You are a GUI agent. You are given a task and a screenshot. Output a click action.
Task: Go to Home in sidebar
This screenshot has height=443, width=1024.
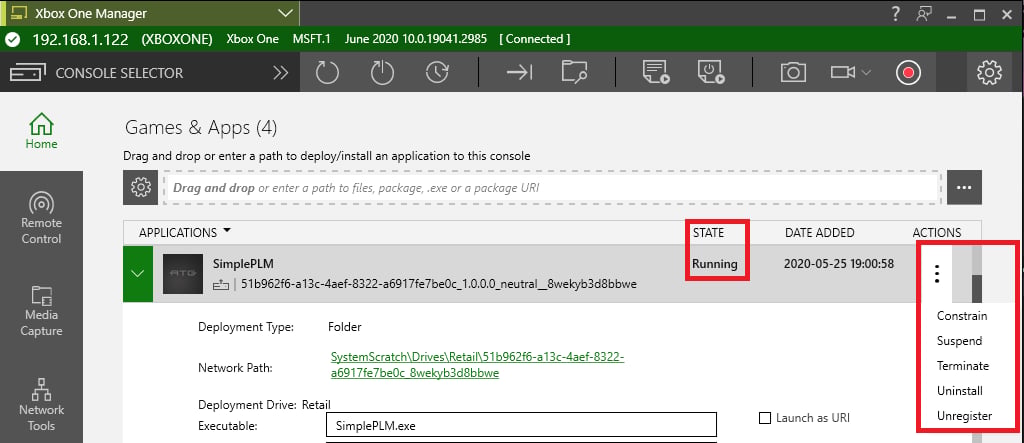41,131
